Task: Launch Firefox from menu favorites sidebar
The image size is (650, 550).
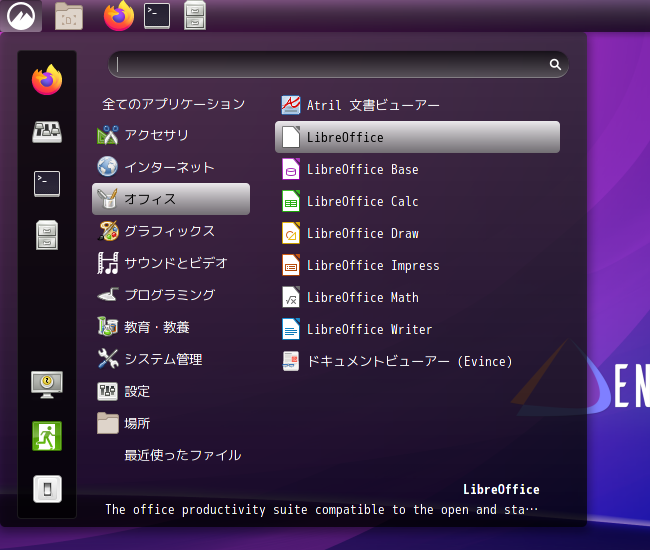Action: (47, 79)
